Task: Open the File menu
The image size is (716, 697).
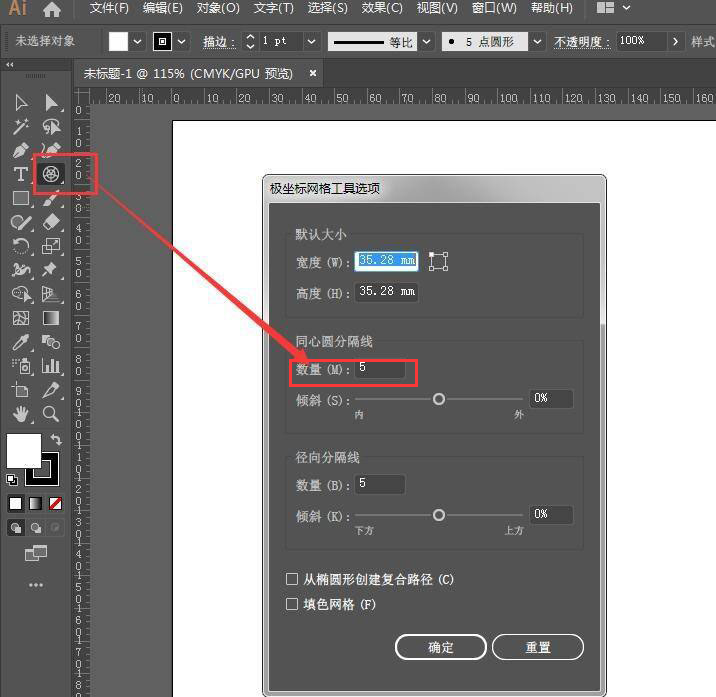Action: [x=109, y=8]
